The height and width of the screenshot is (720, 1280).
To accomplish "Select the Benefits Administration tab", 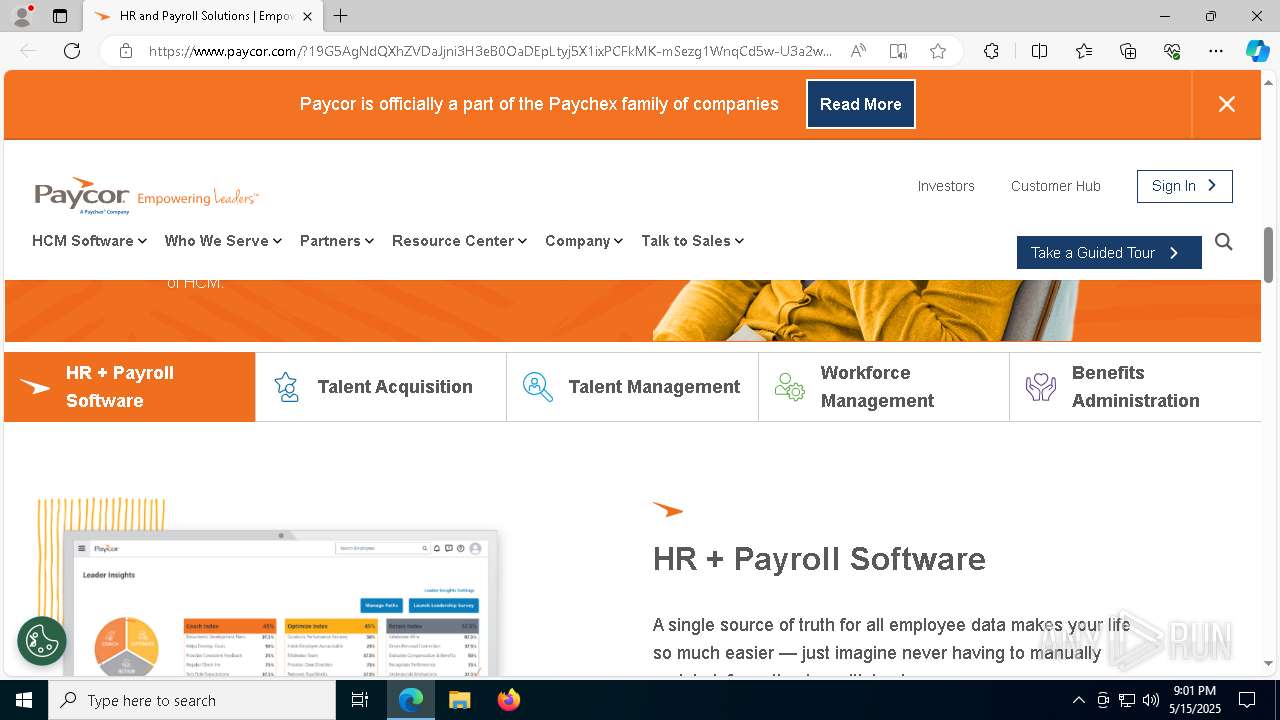I will (1135, 387).
